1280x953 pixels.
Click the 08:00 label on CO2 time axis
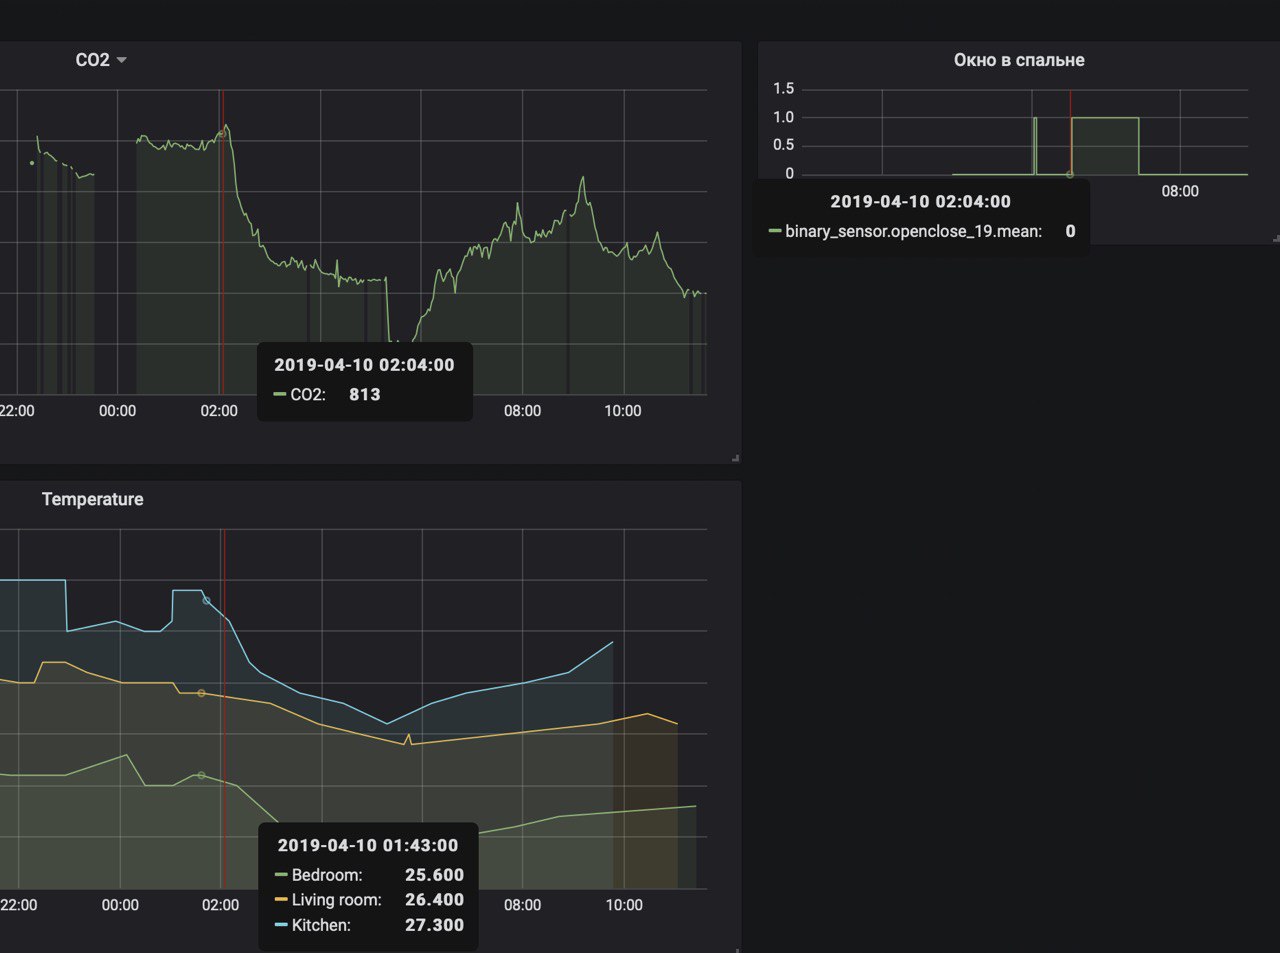(x=522, y=410)
